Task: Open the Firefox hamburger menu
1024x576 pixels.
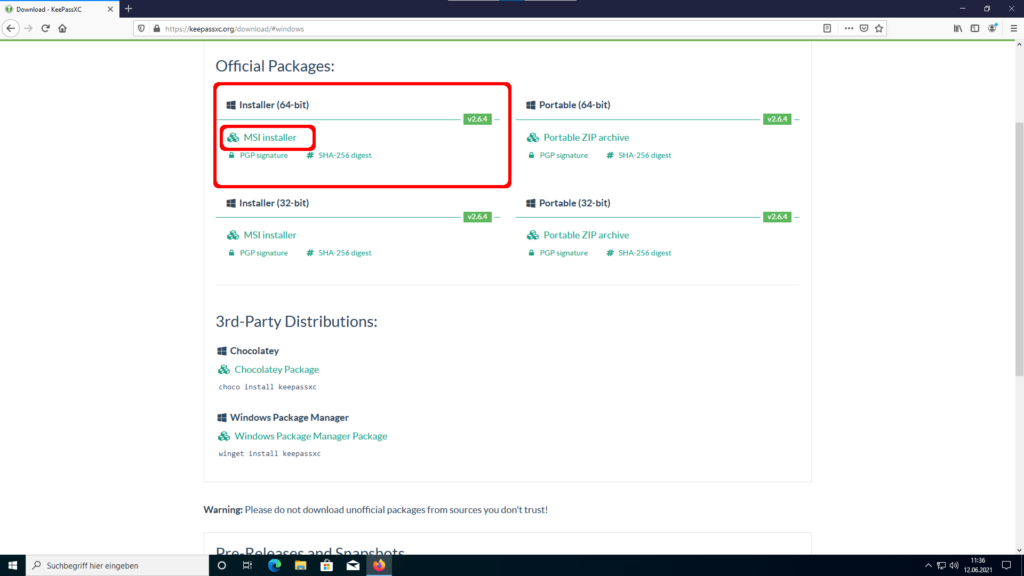Action: click(1014, 29)
